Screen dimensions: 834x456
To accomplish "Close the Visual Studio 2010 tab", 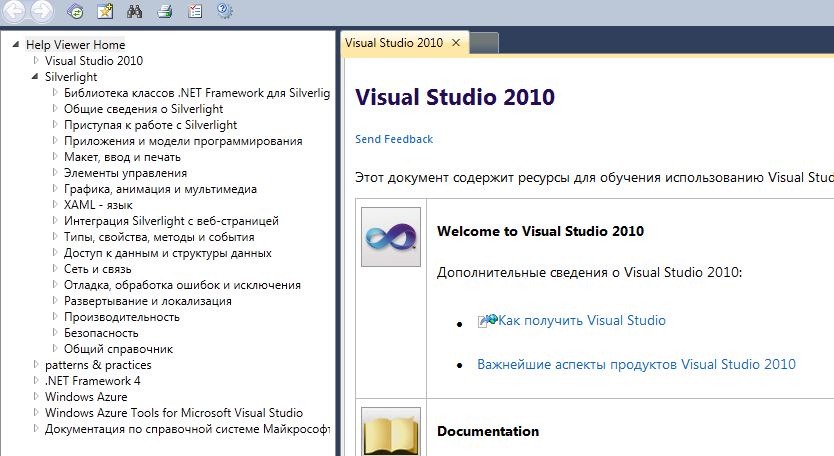I will pyautogui.click(x=456, y=43).
